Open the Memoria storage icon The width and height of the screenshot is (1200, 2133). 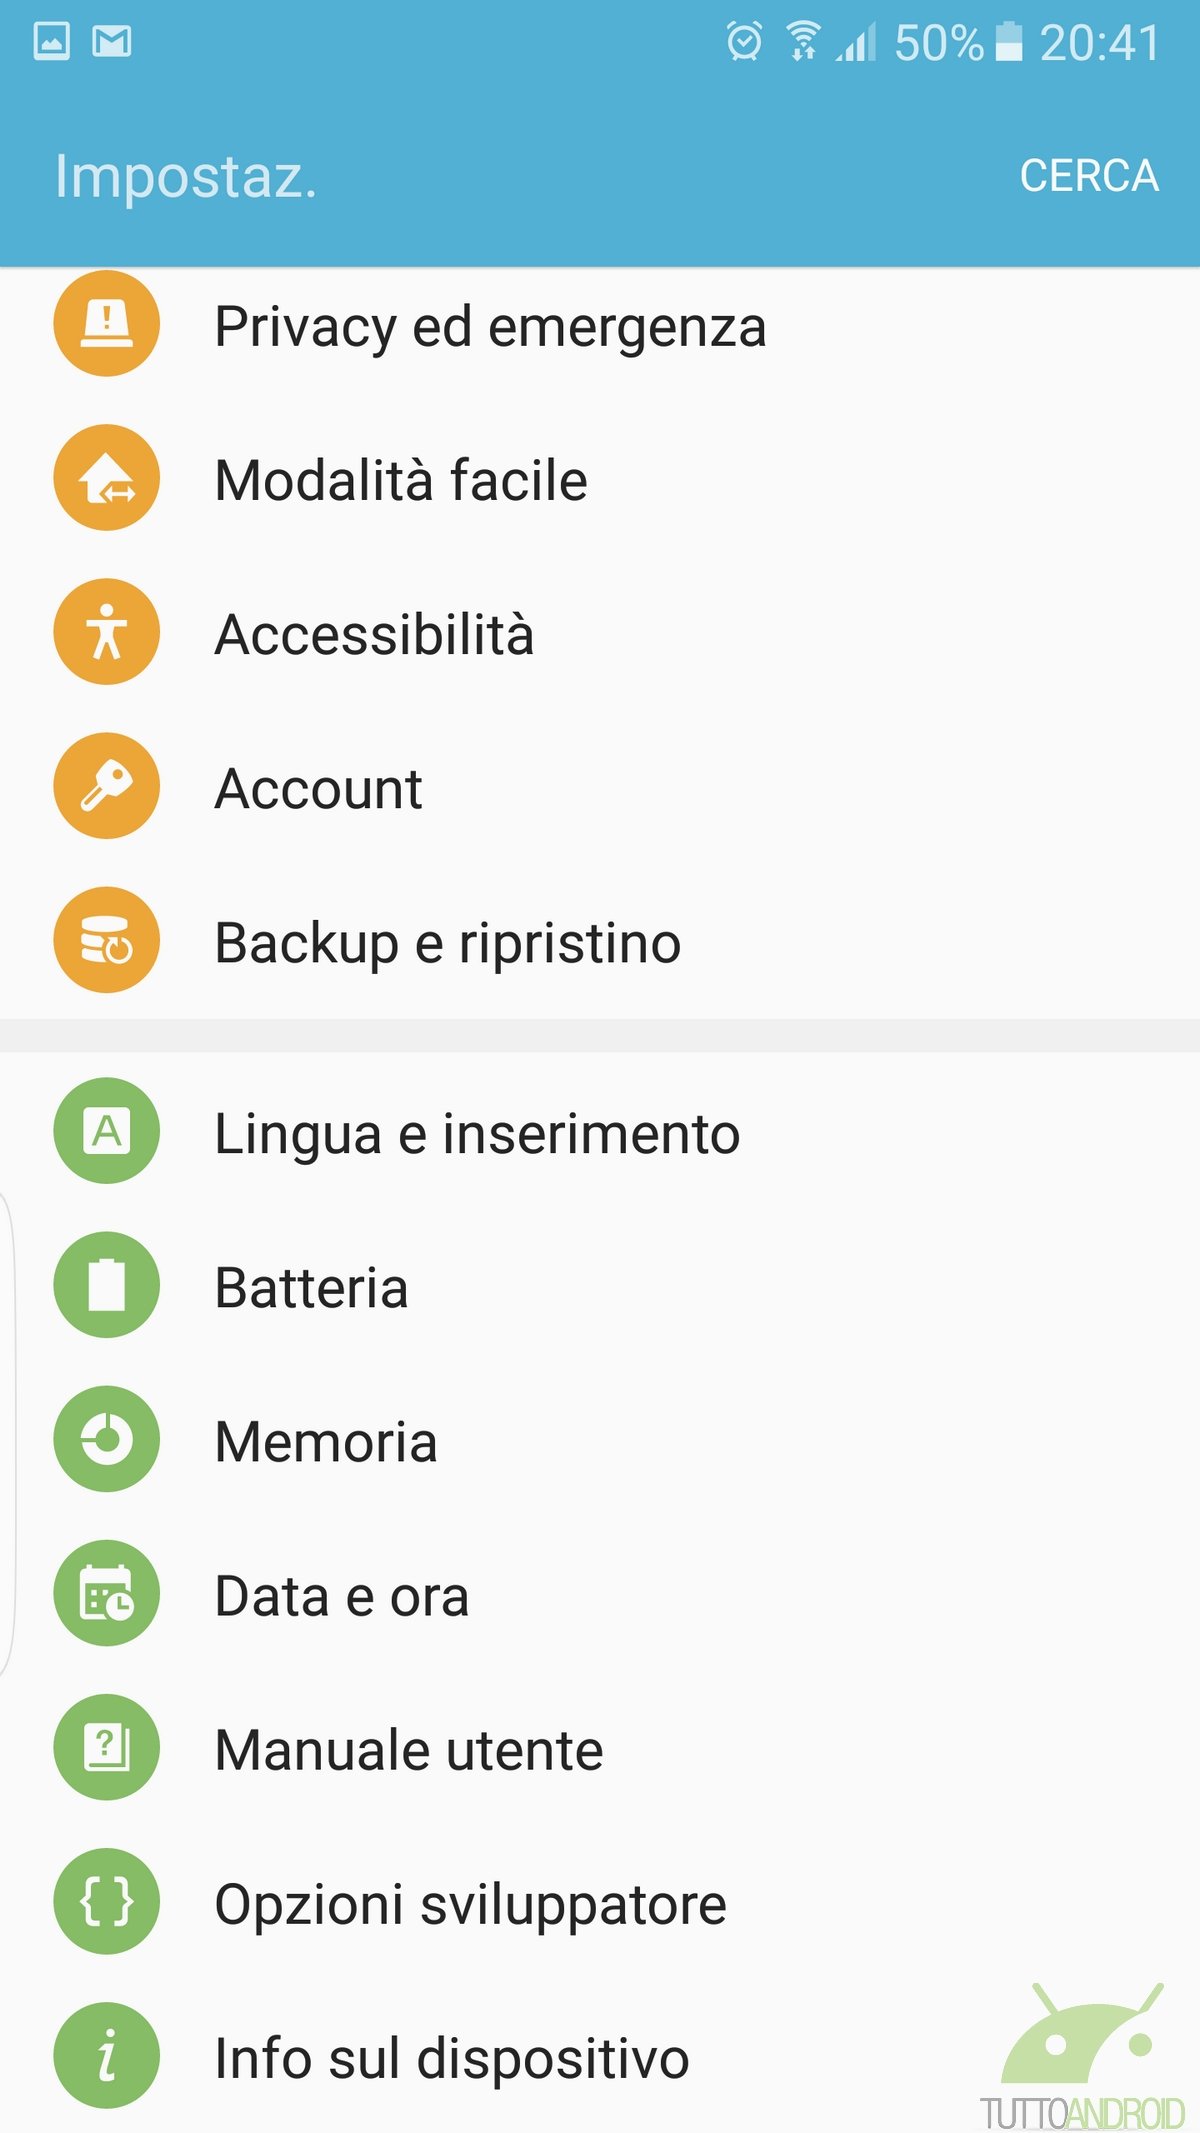click(106, 1439)
